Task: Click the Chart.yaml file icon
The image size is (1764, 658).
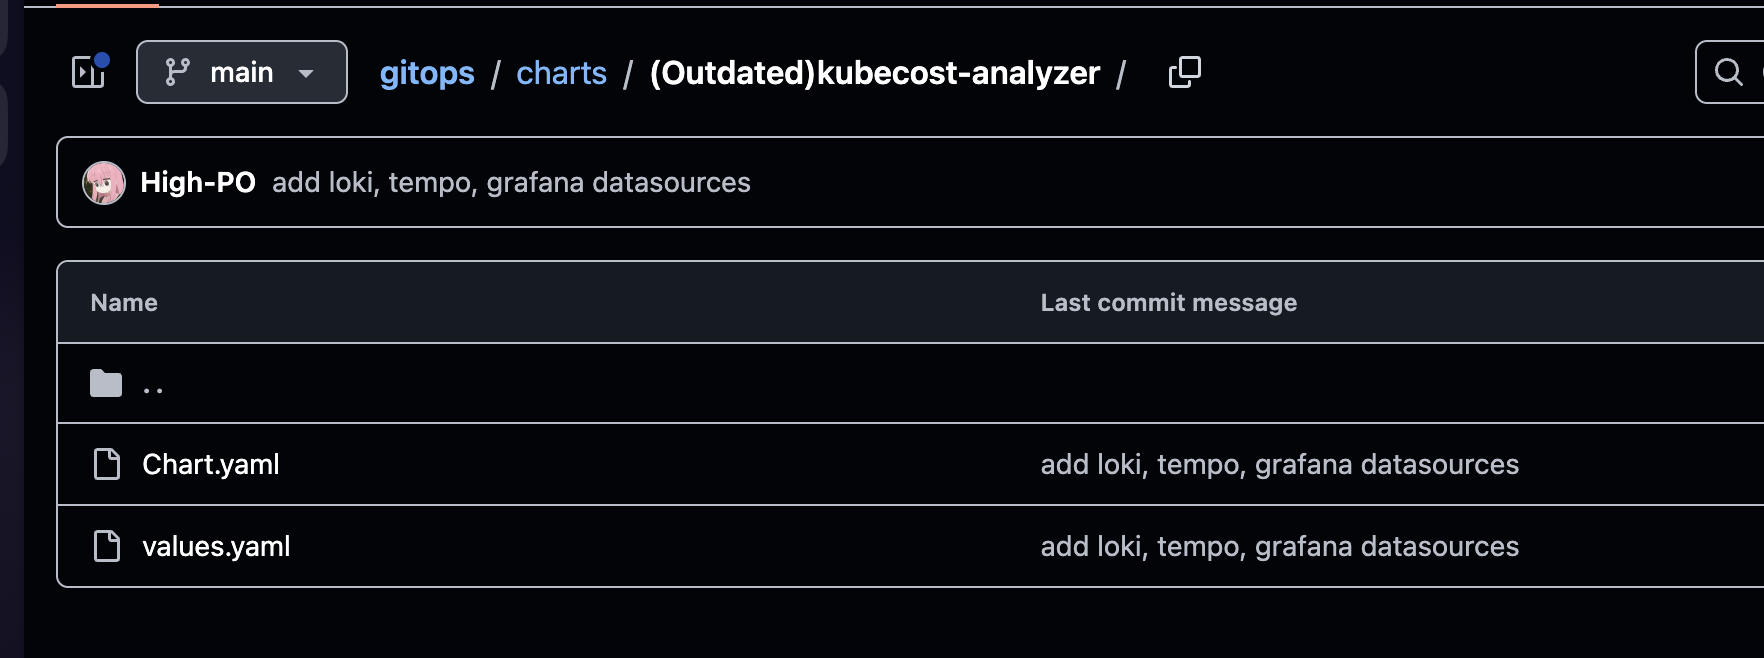Action: tap(107, 464)
